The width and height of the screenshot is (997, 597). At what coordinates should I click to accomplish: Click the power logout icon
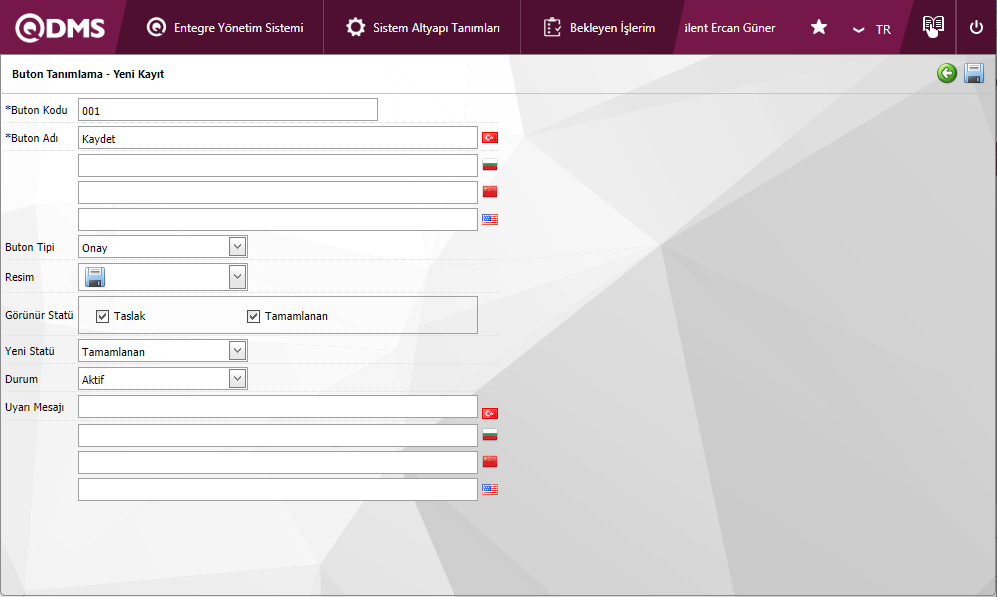976,27
